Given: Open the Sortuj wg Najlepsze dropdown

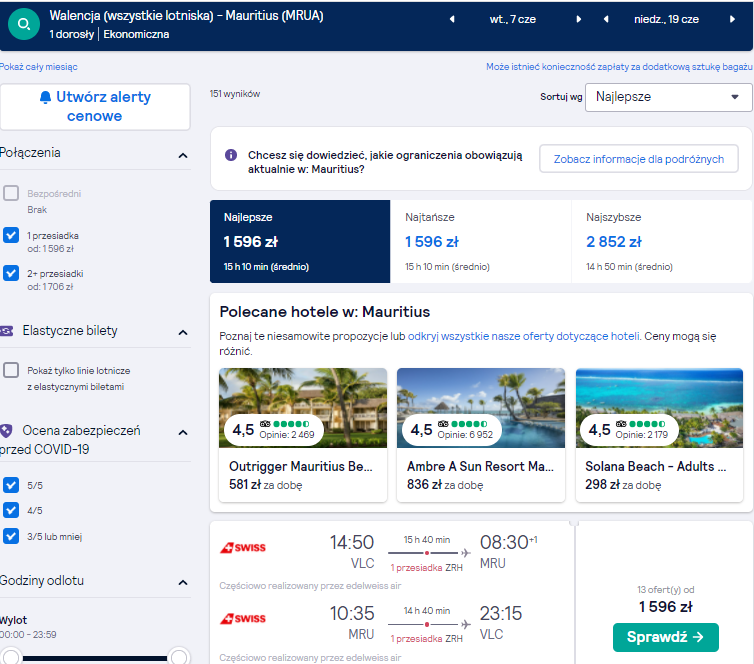Looking at the screenshot, I should tap(668, 97).
